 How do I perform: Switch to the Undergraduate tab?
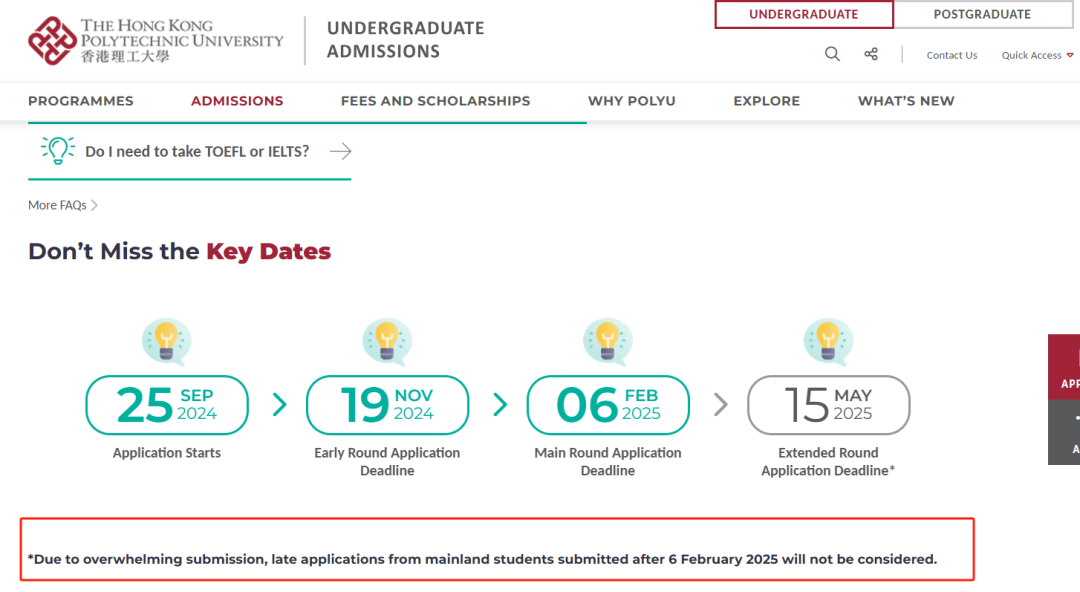pyautogui.click(x=803, y=14)
